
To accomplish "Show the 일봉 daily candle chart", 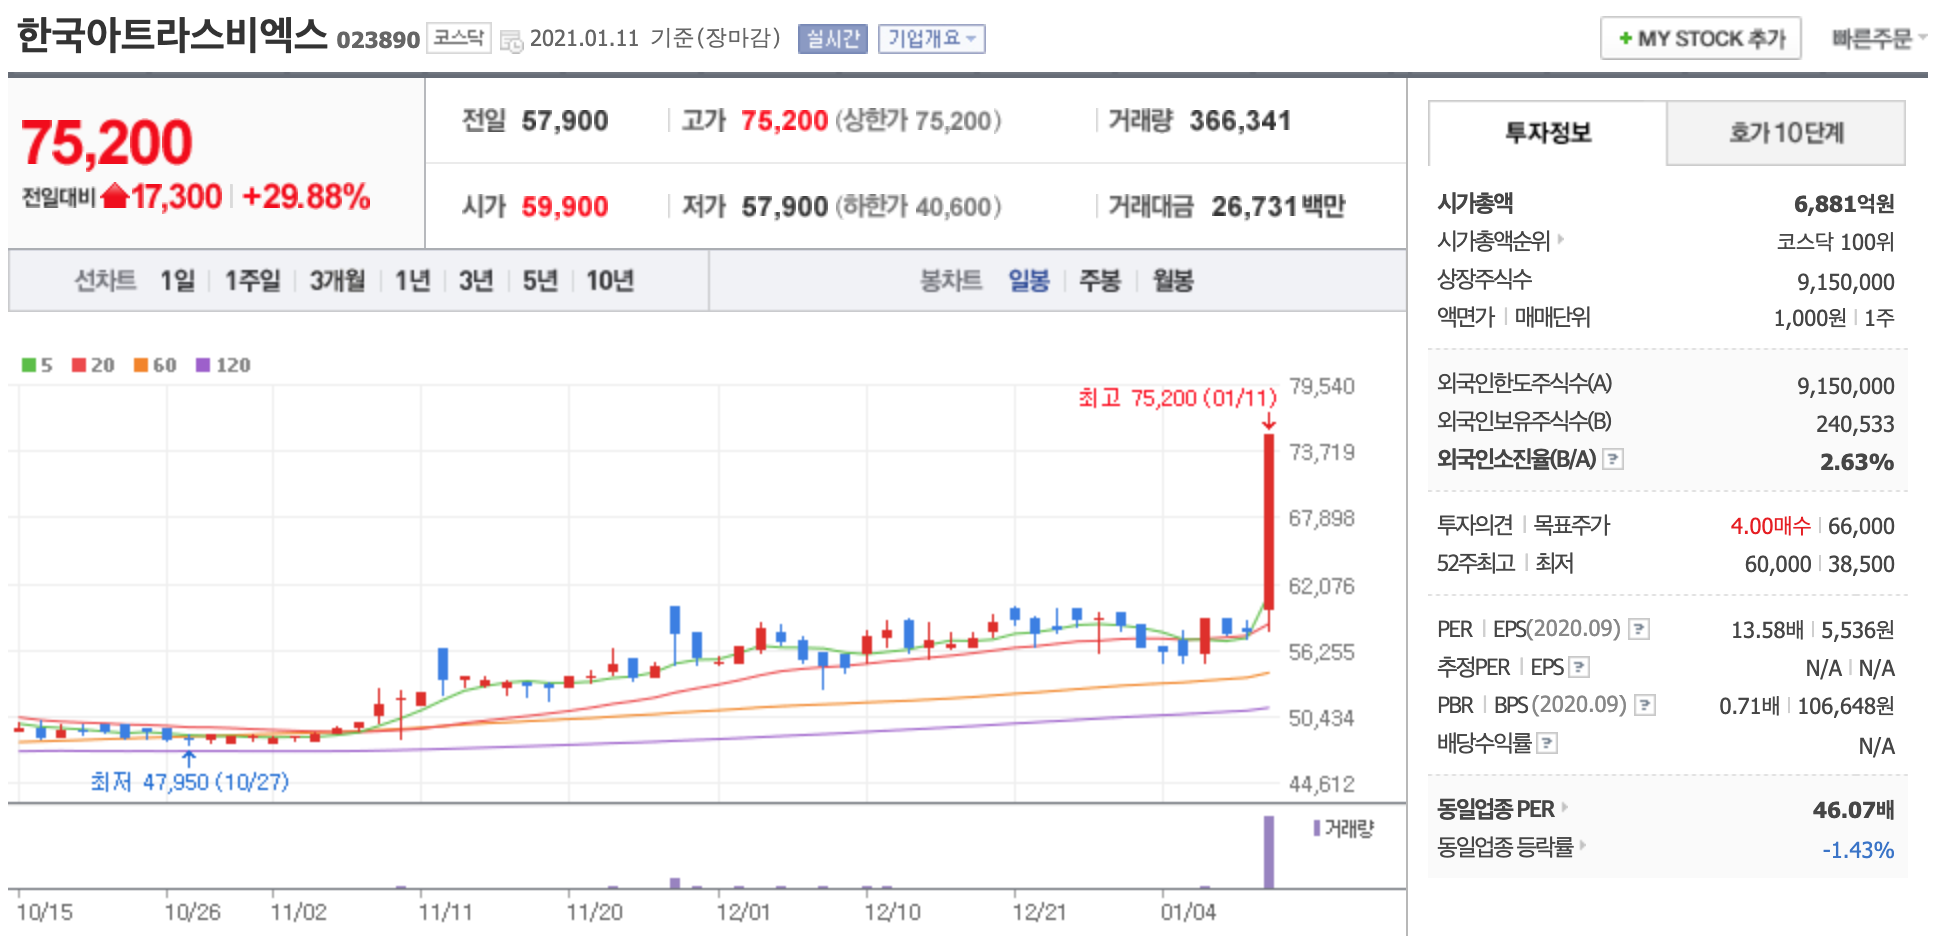I will click(x=1028, y=280).
